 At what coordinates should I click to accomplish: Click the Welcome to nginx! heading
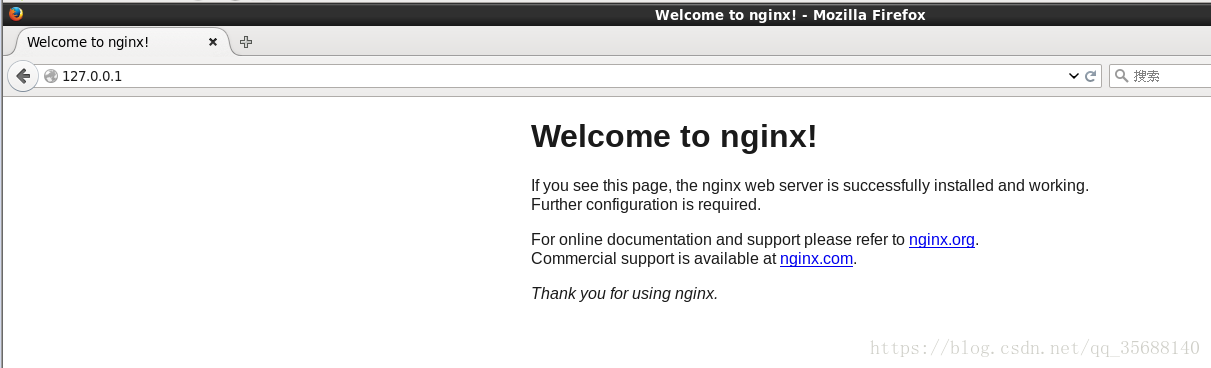point(674,136)
